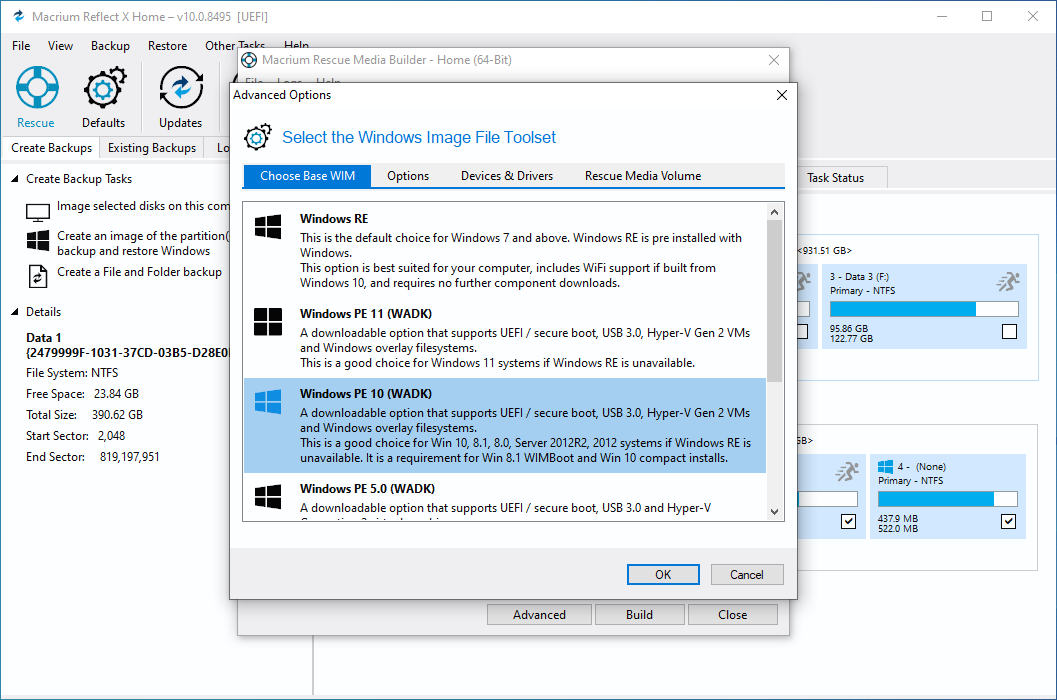Toggle checkbox for Data 3 (F:) partition
1057x700 pixels.
pos(1009,332)
